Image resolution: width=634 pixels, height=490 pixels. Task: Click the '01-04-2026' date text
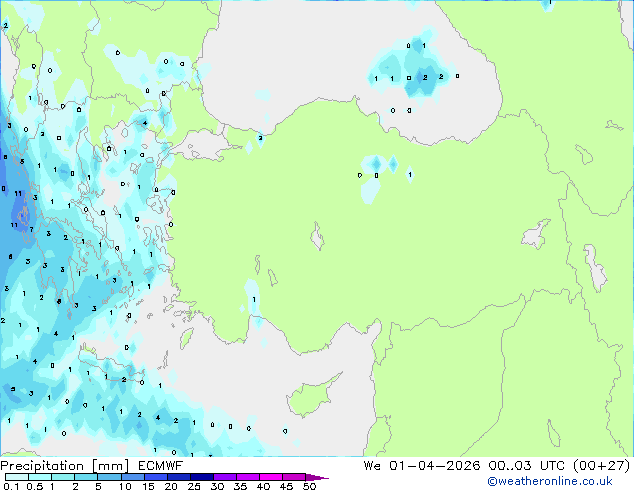[435, 466]
